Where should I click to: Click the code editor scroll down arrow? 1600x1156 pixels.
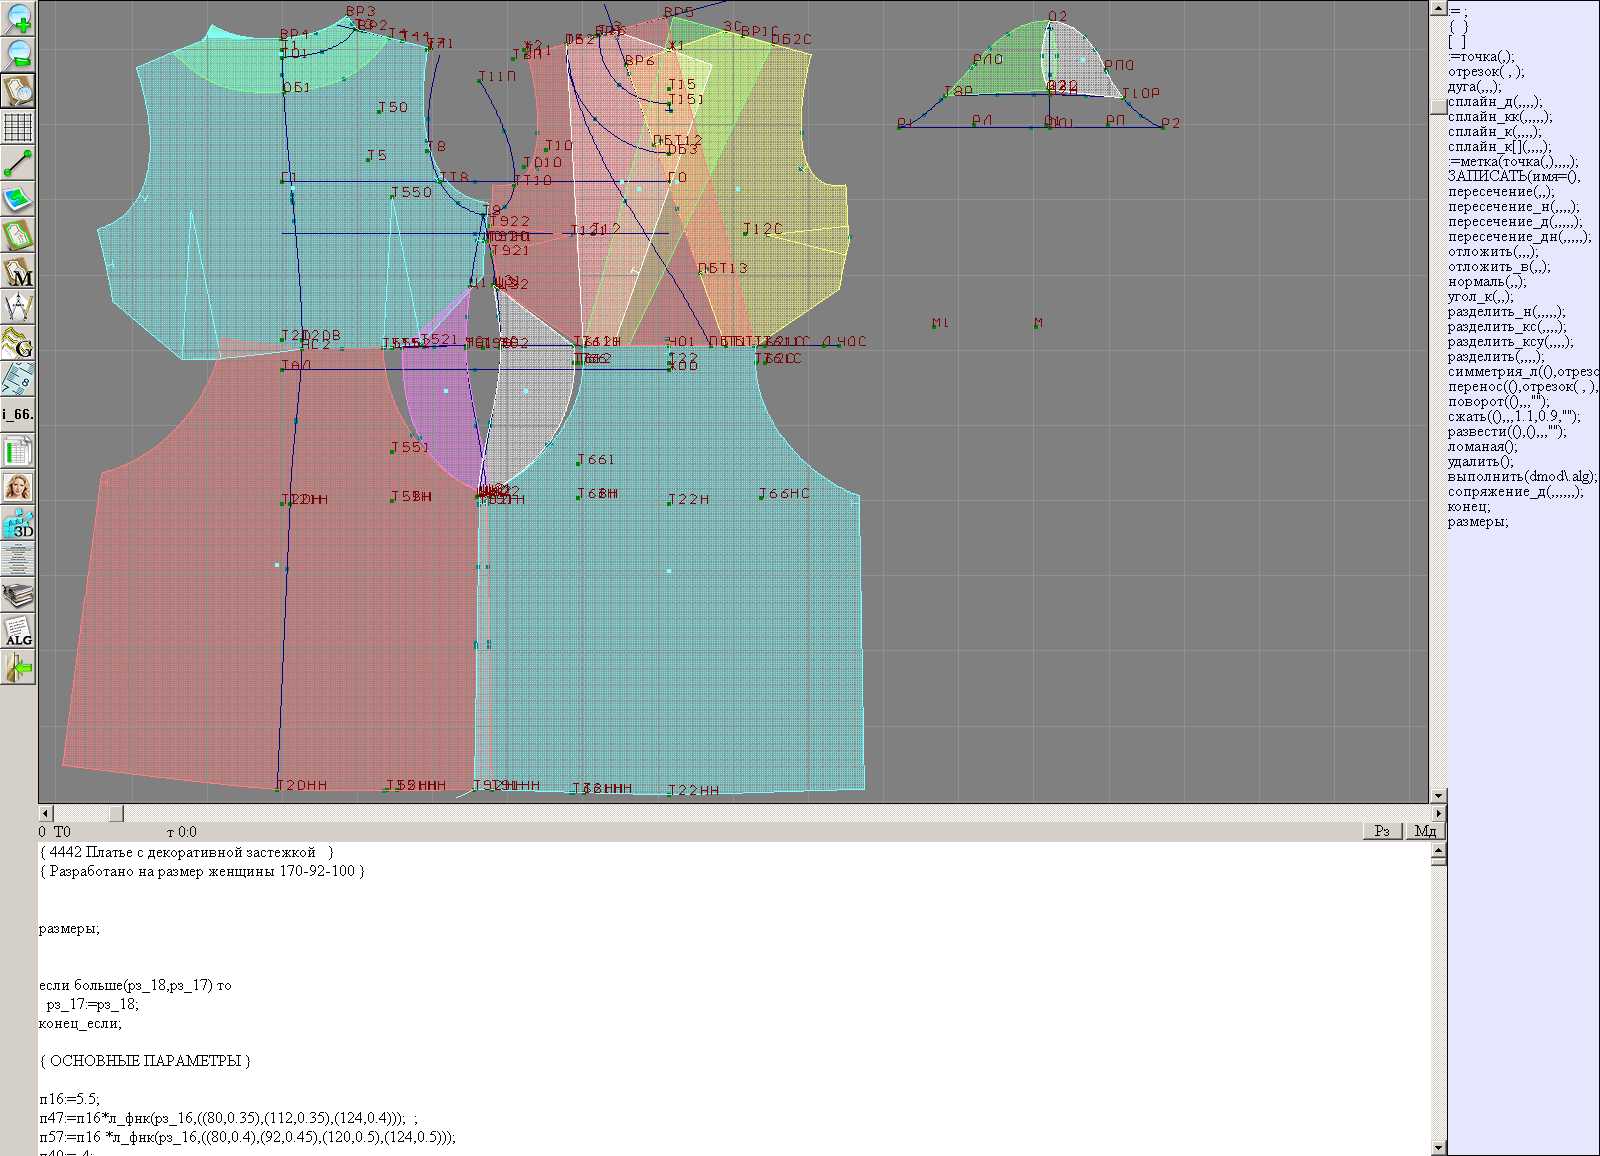pos(1438,1148)
